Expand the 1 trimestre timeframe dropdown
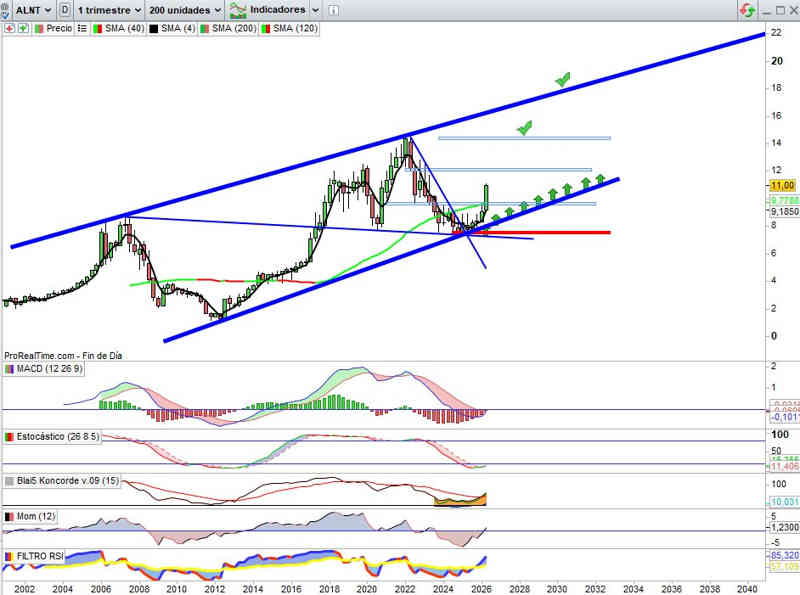Viewport: 800px width, 595px height. (108, 10)
